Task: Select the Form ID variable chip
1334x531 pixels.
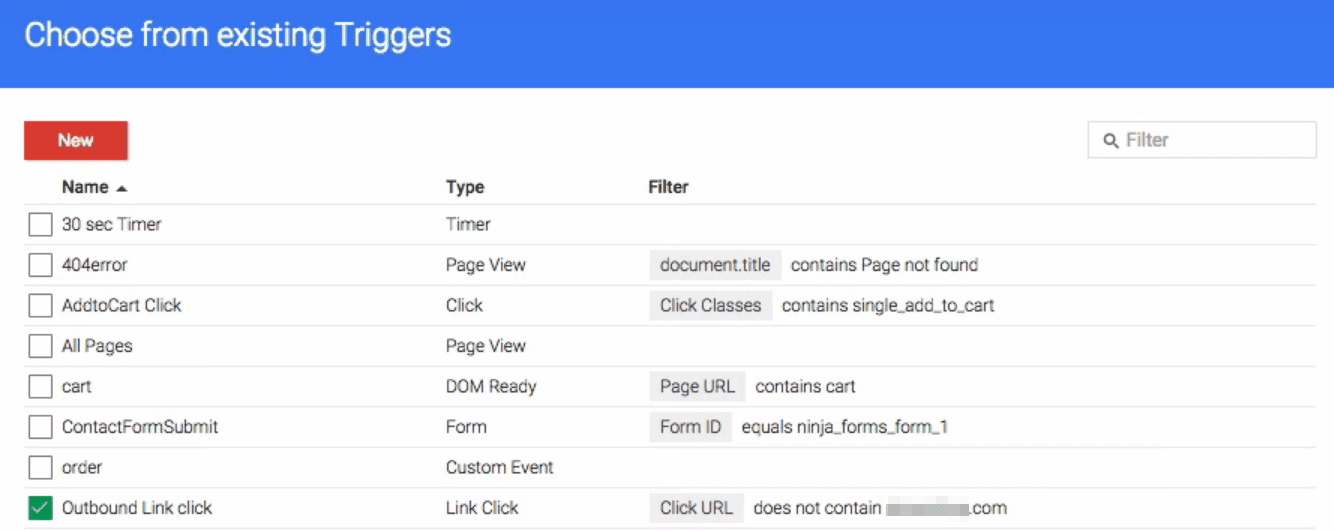Action: click(690, 427)
